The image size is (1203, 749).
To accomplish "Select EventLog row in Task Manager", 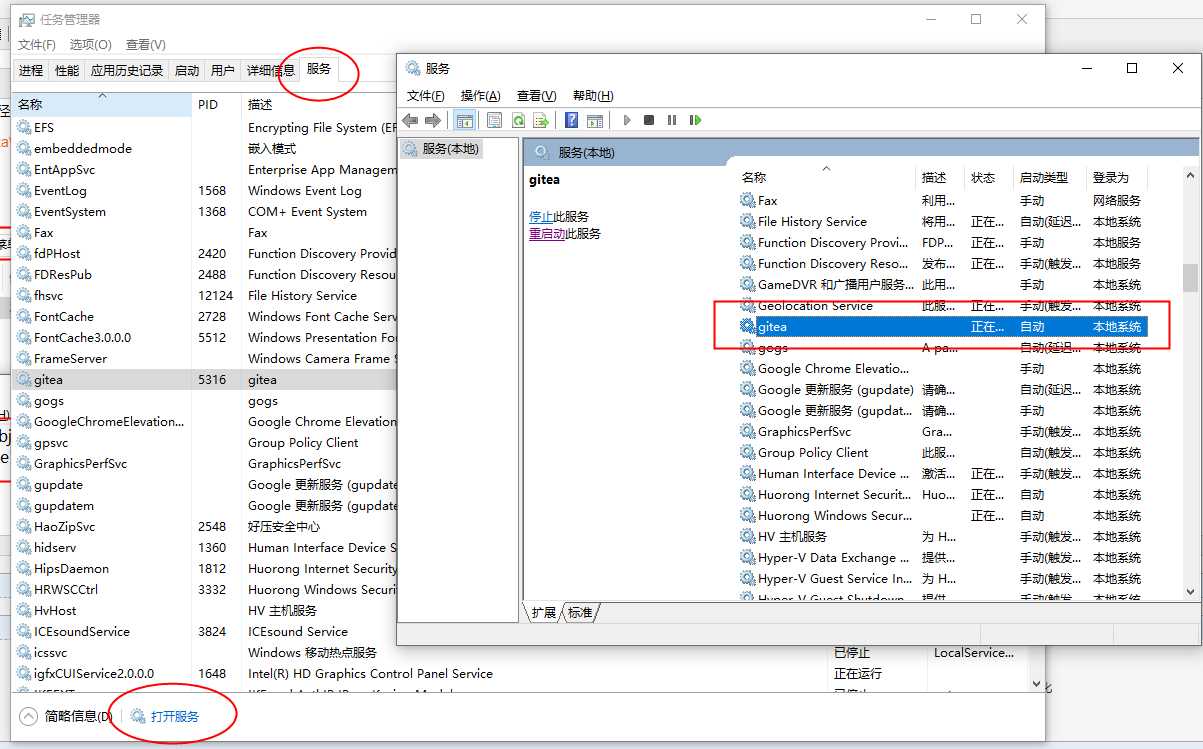I will point(205,191).
